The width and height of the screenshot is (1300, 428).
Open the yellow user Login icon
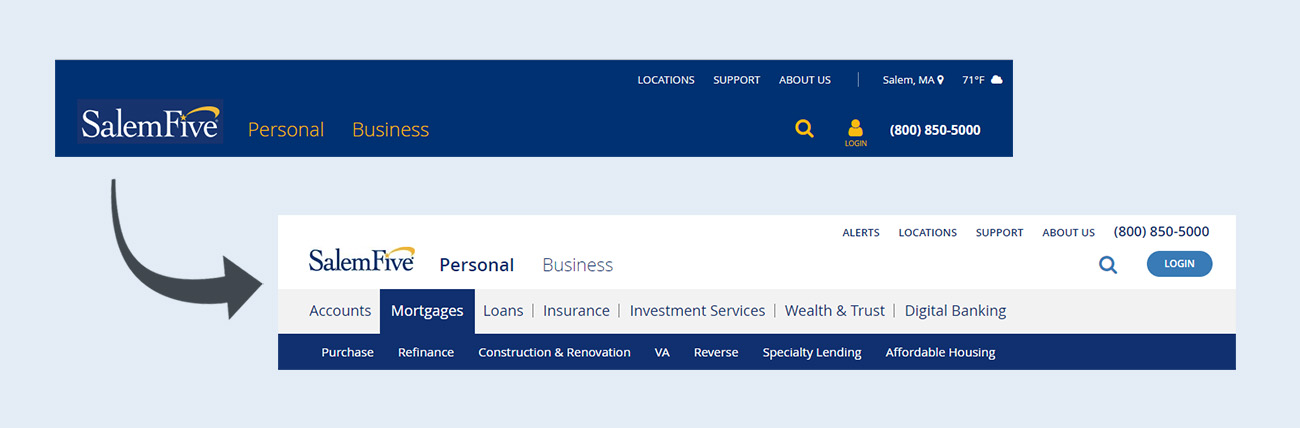855,132
